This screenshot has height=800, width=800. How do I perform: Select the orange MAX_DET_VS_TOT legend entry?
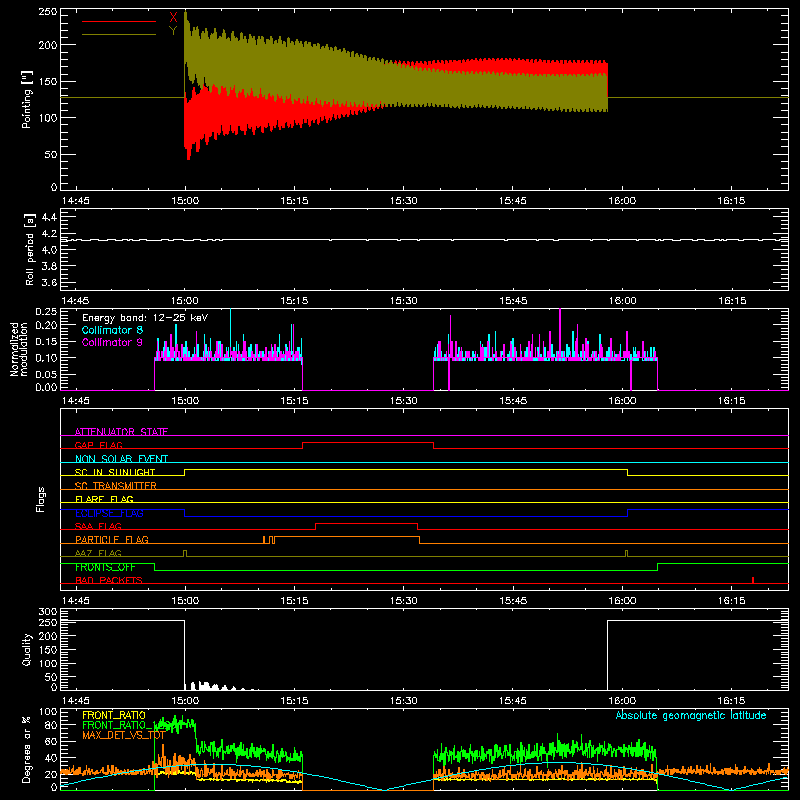click(x=123, y=735)
